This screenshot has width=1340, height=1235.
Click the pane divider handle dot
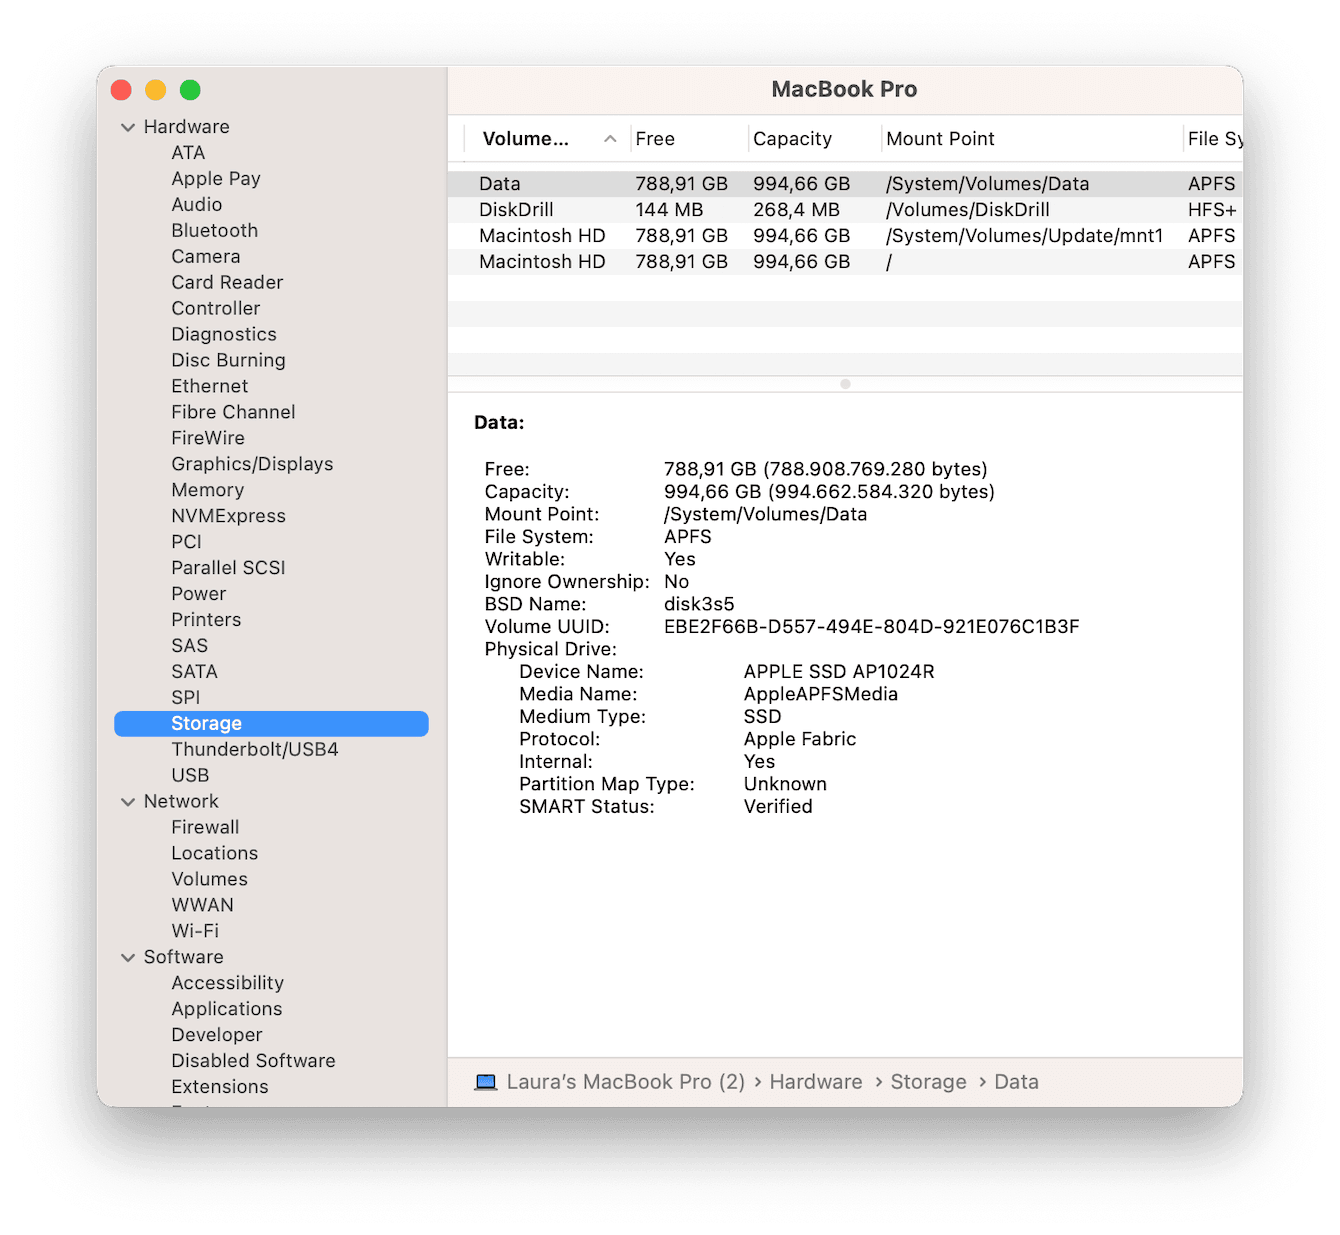(x=845, y=383)
